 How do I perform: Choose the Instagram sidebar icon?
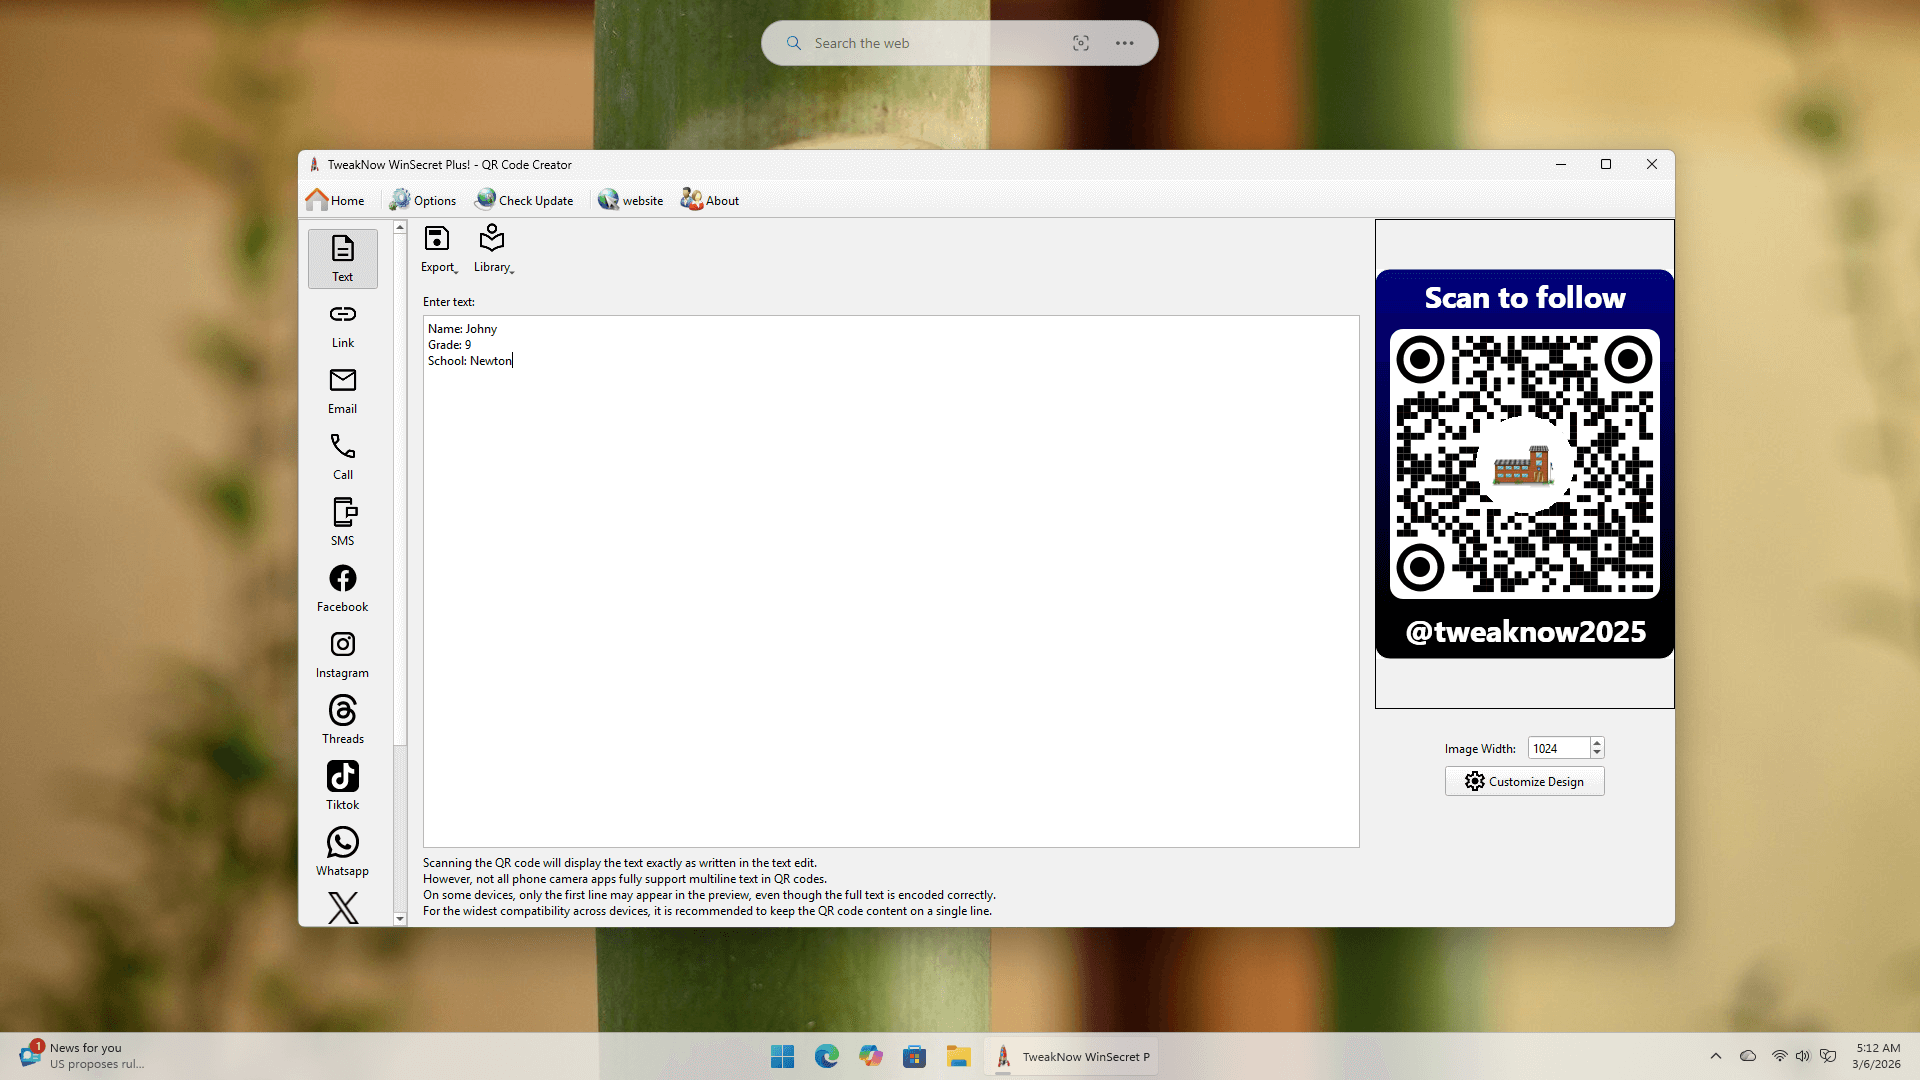(342, 654)
